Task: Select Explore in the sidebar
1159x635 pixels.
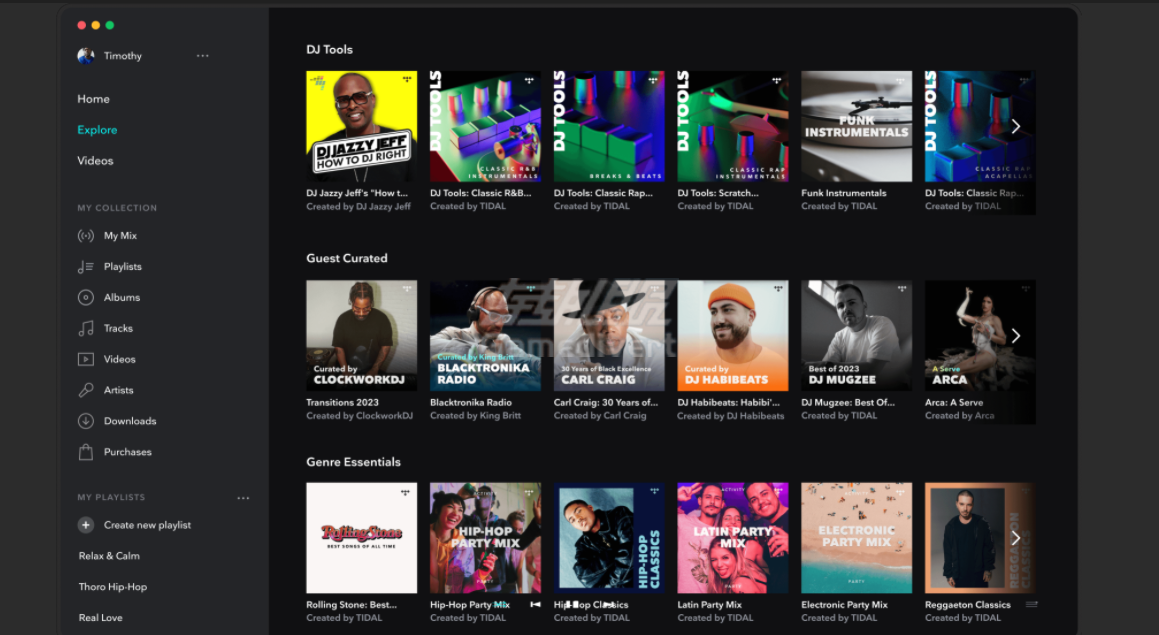Action: 97,130
